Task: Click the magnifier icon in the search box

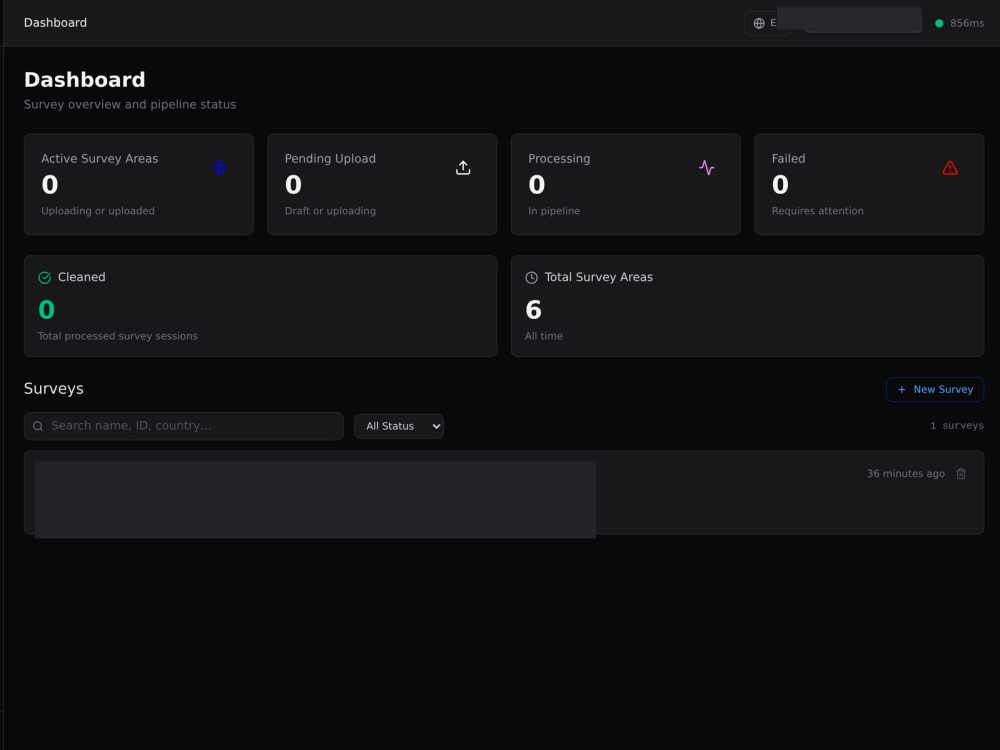Action: (38, 426)
